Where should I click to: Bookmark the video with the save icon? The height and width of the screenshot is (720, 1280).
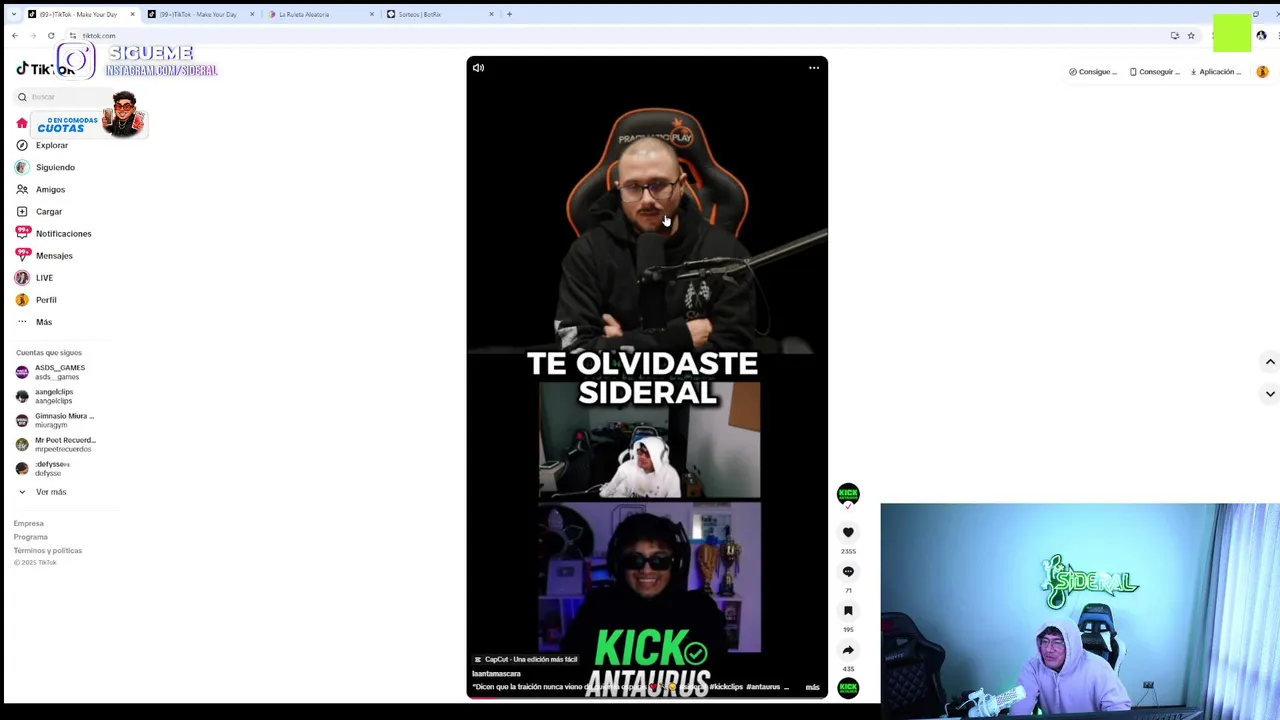(848, 611)
